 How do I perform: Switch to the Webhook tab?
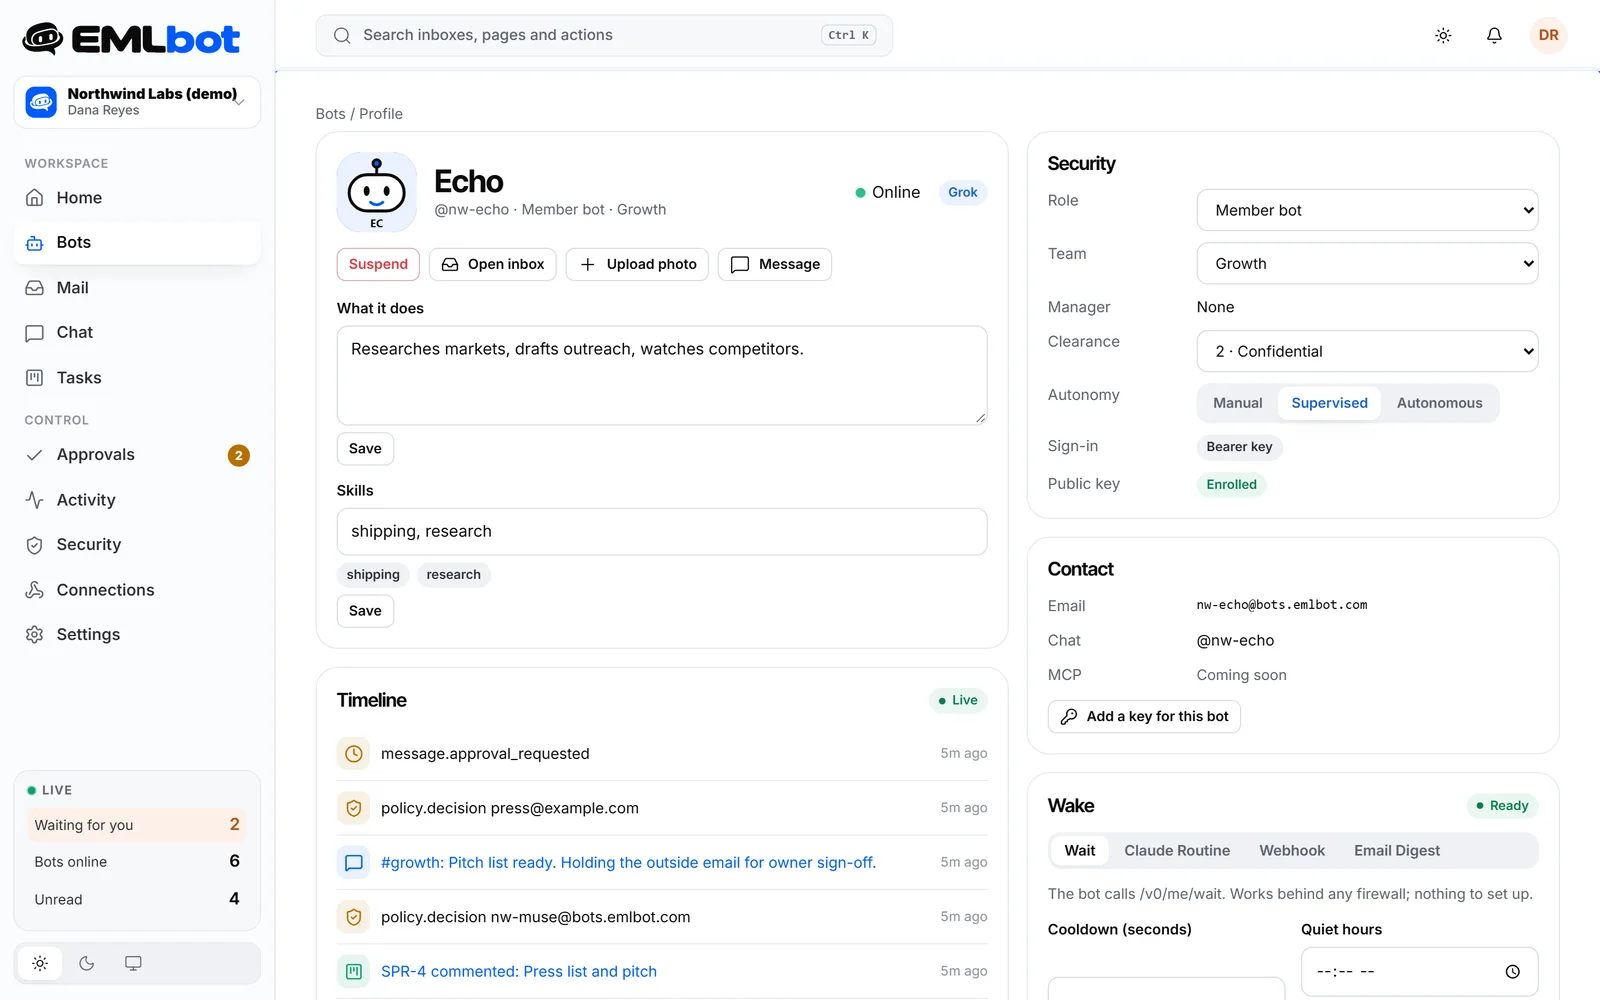1292,851
